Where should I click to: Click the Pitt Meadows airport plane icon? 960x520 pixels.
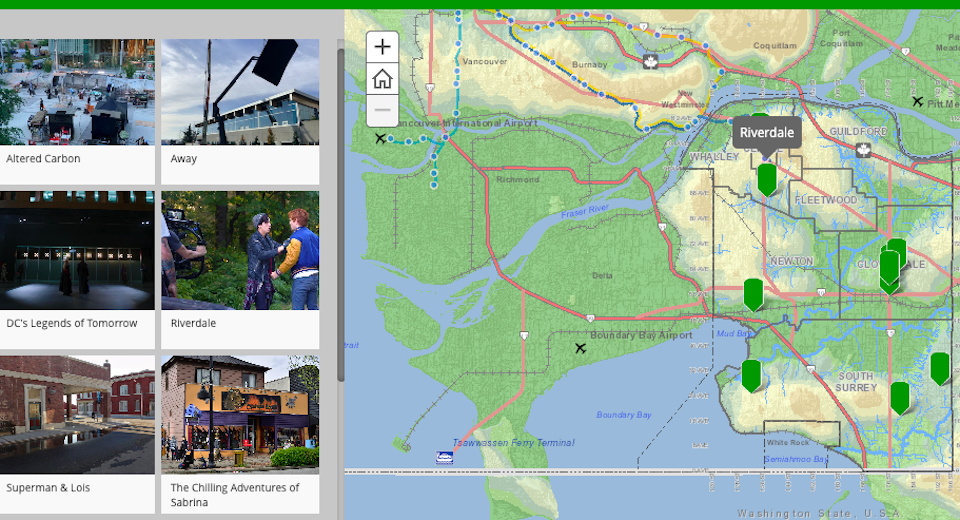click(x=917, y=101)
